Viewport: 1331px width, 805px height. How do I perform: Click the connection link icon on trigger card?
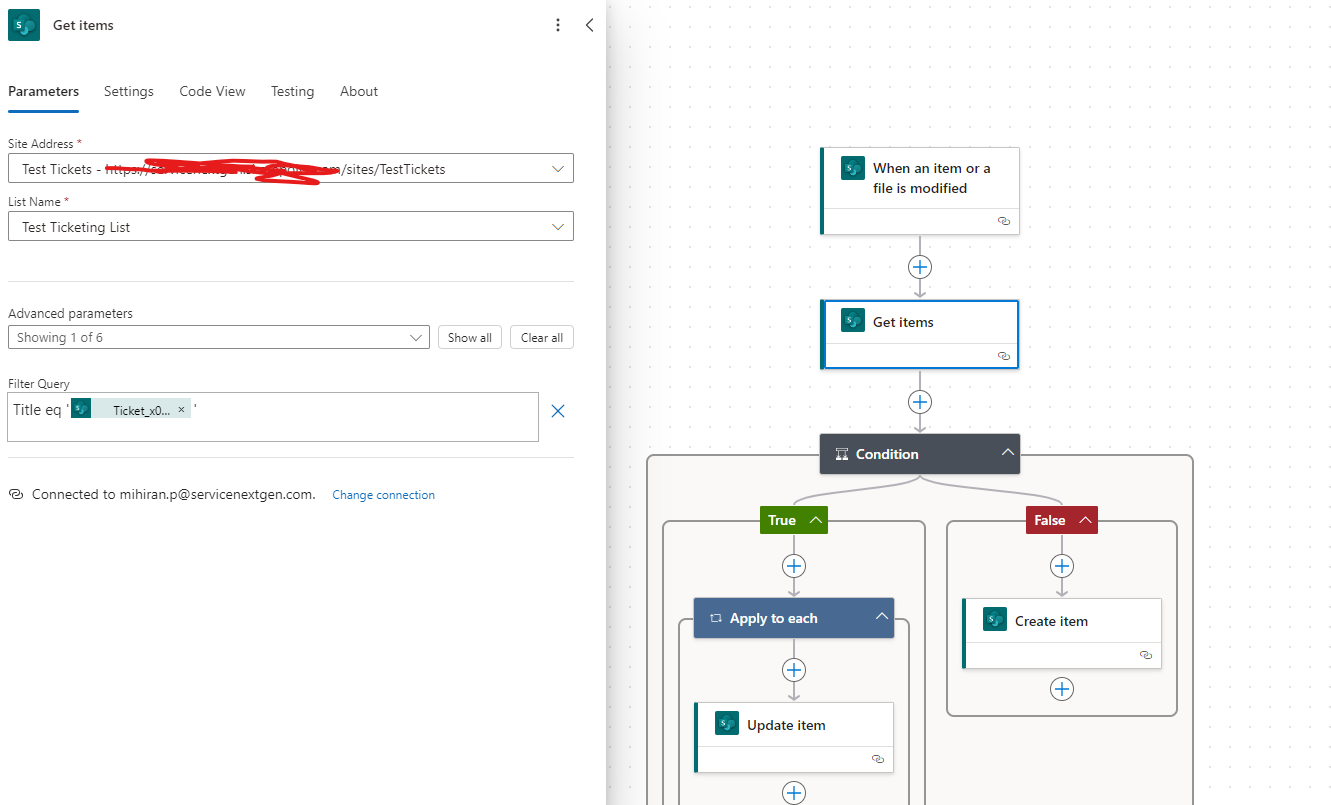coord(1004,221)
